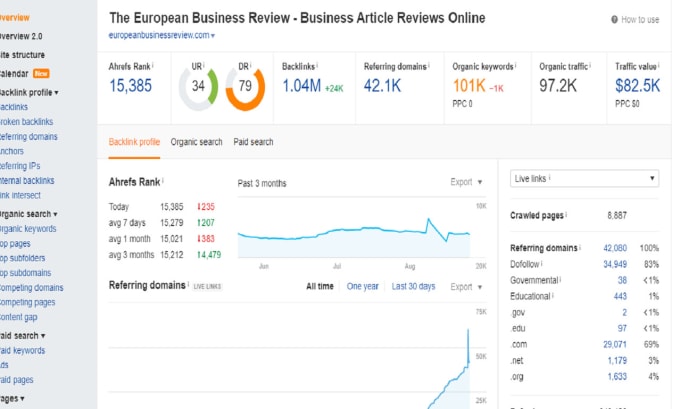
Task: Switch to the Paid search tab
Action: [x=253, y=142]
